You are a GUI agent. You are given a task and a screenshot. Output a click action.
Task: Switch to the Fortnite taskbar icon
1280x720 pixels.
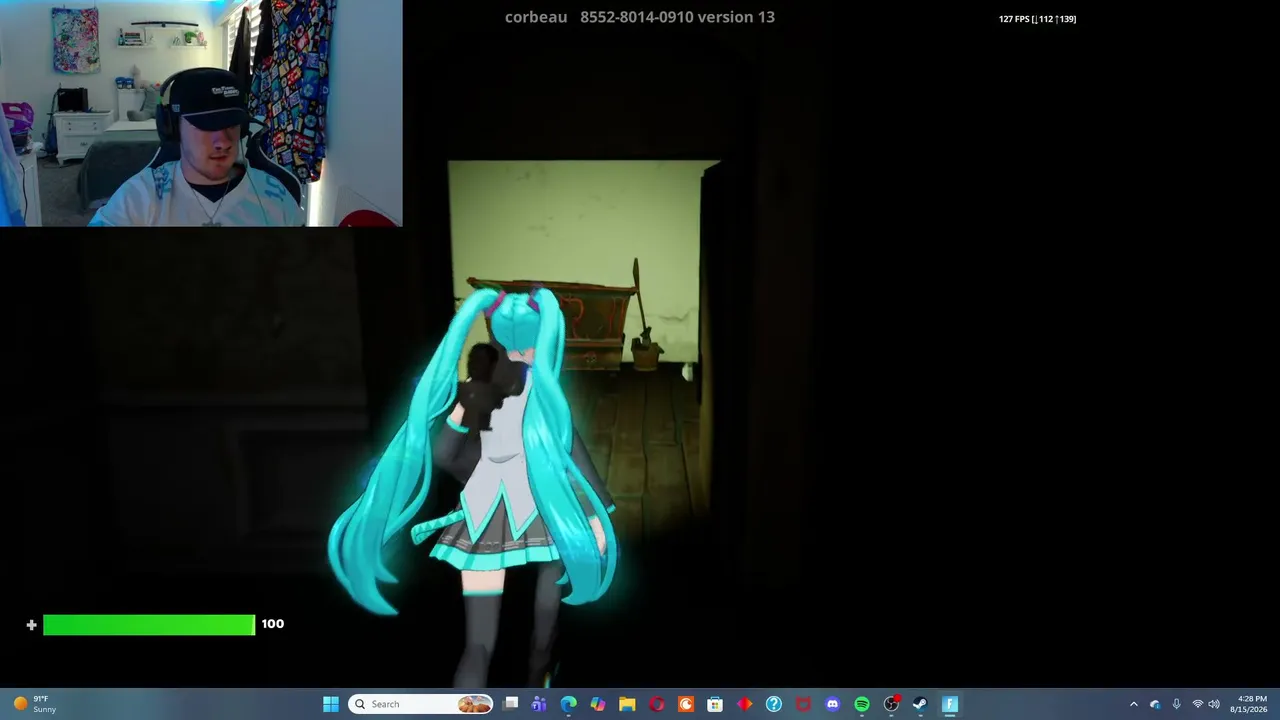[950, 704]
